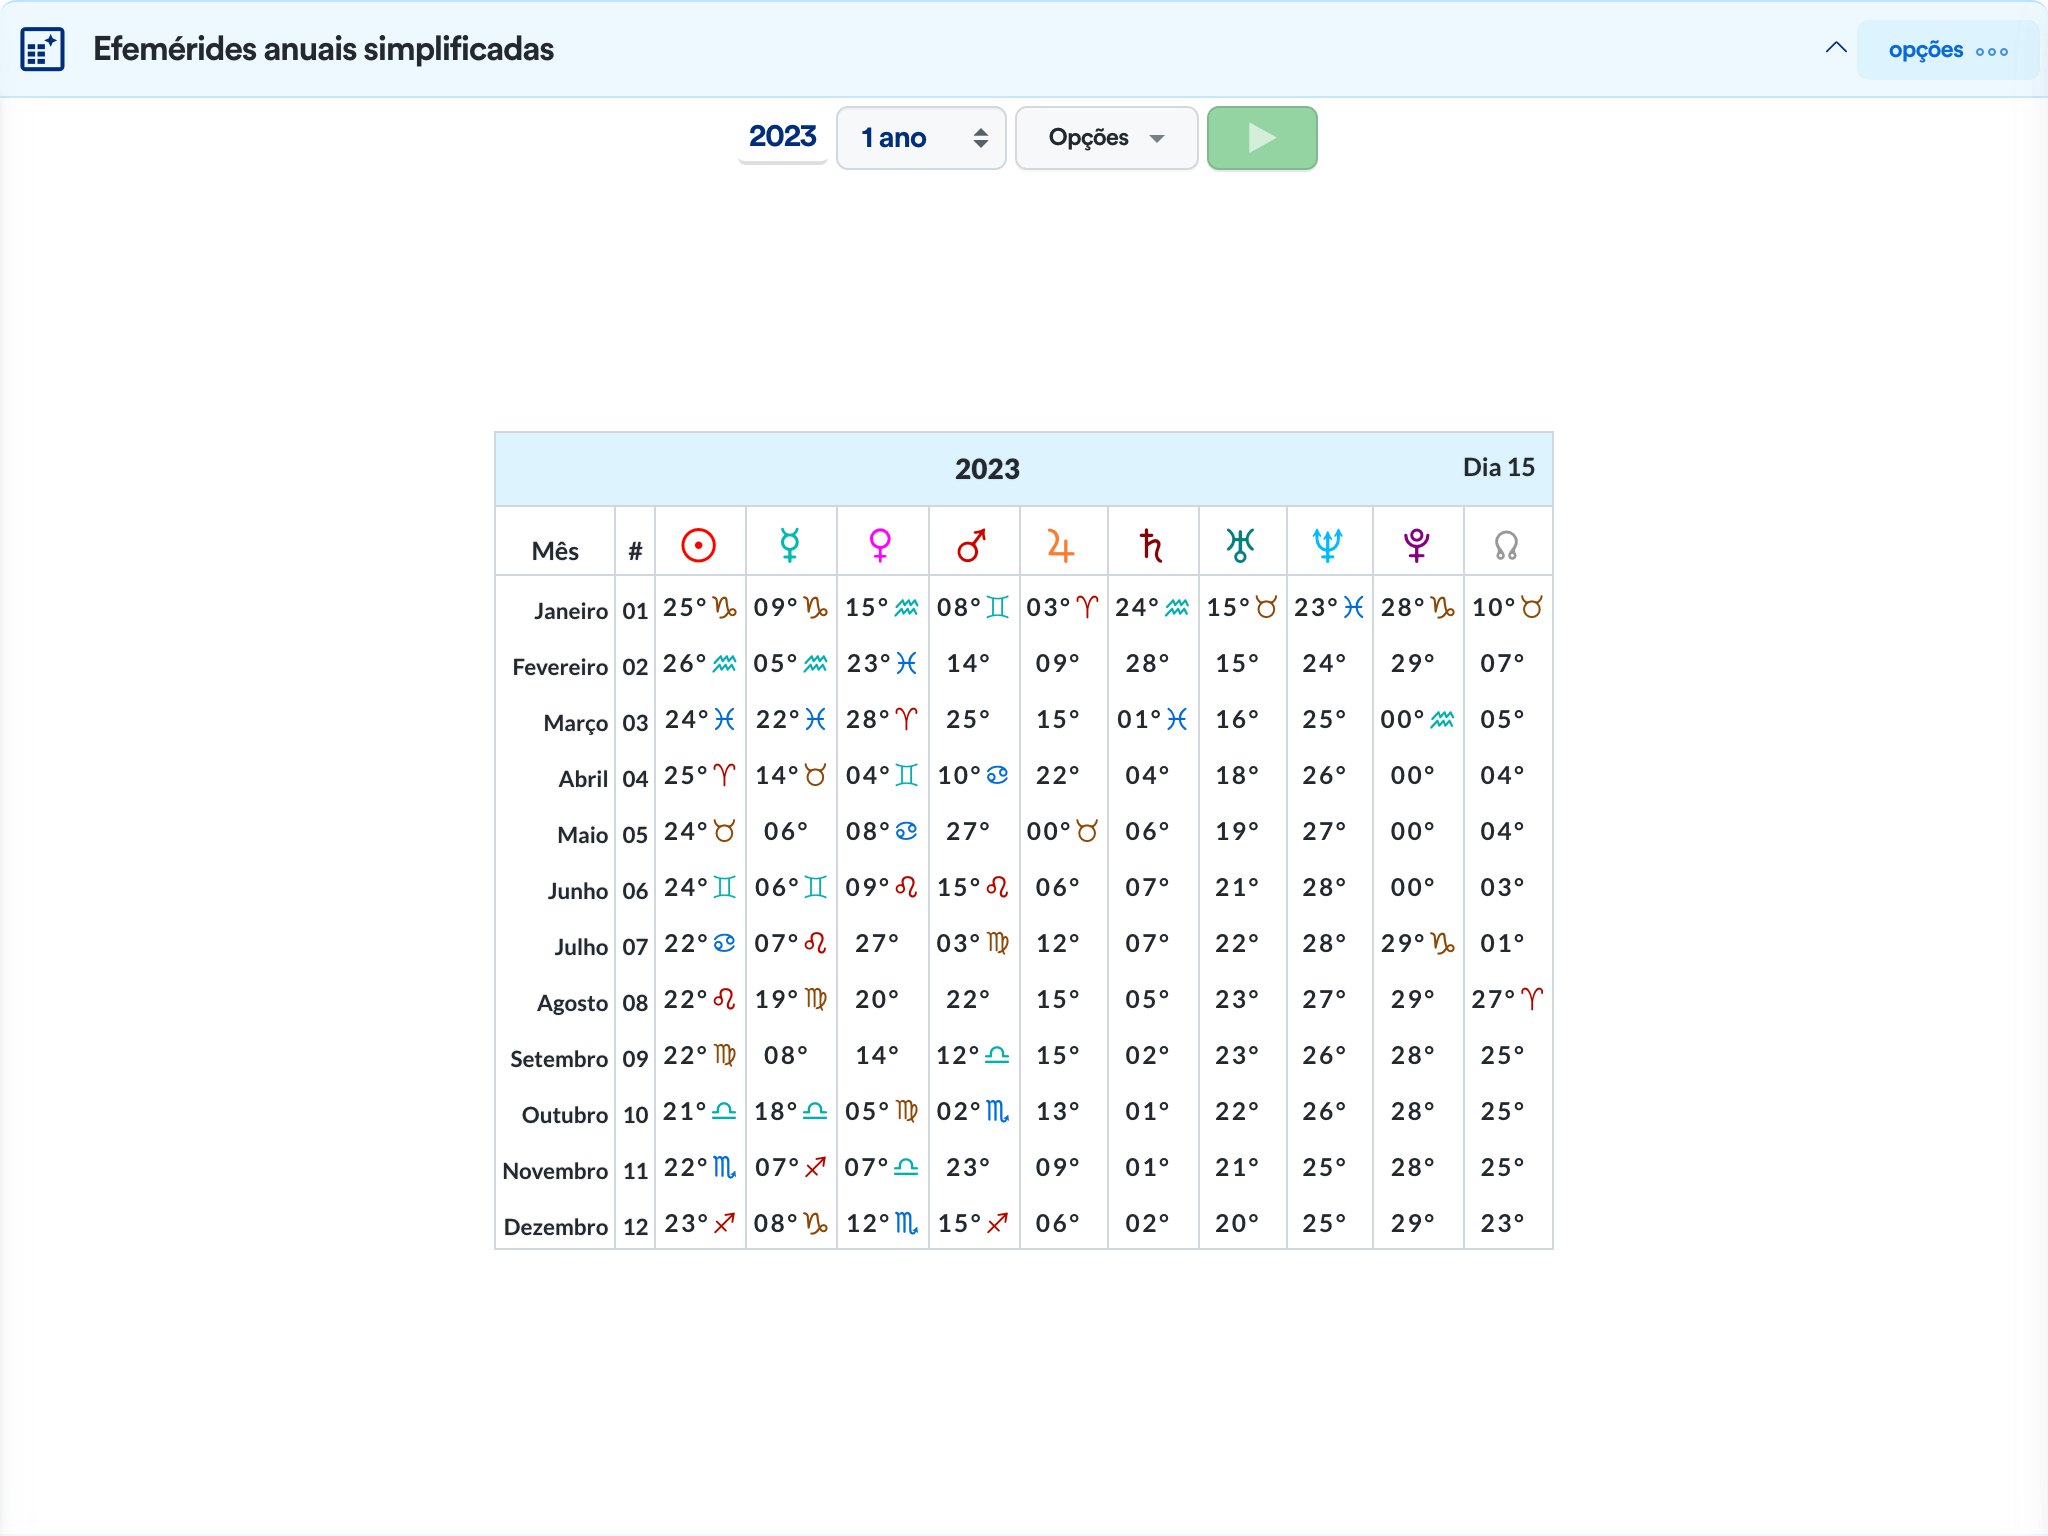The image size is (2048, 1536).
Task: Select the Março row label
Action: coord(575,723)
